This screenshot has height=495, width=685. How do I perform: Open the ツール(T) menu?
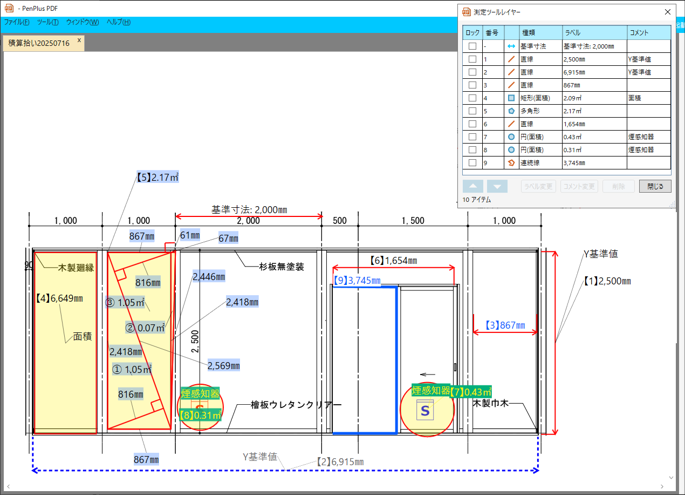(48, 22)
